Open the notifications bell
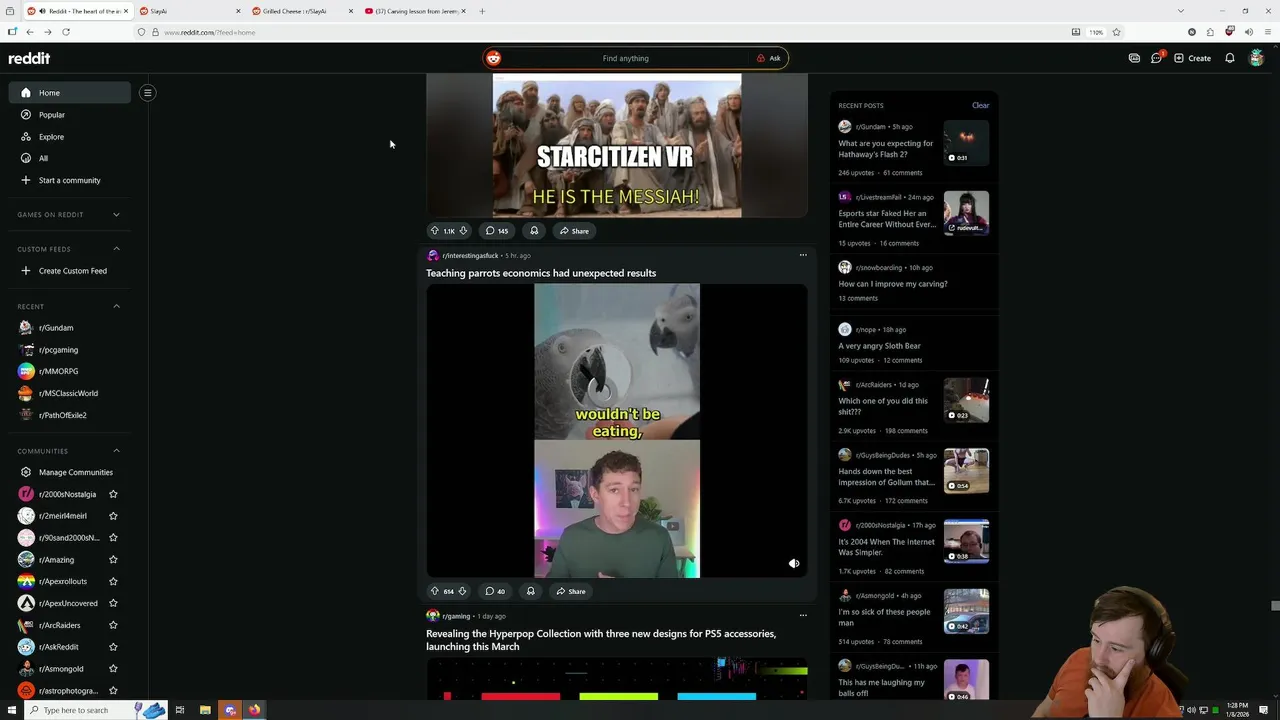The height and width of the screenshot is (720, 1280). pyautogui.click(x=1230, y=58)
